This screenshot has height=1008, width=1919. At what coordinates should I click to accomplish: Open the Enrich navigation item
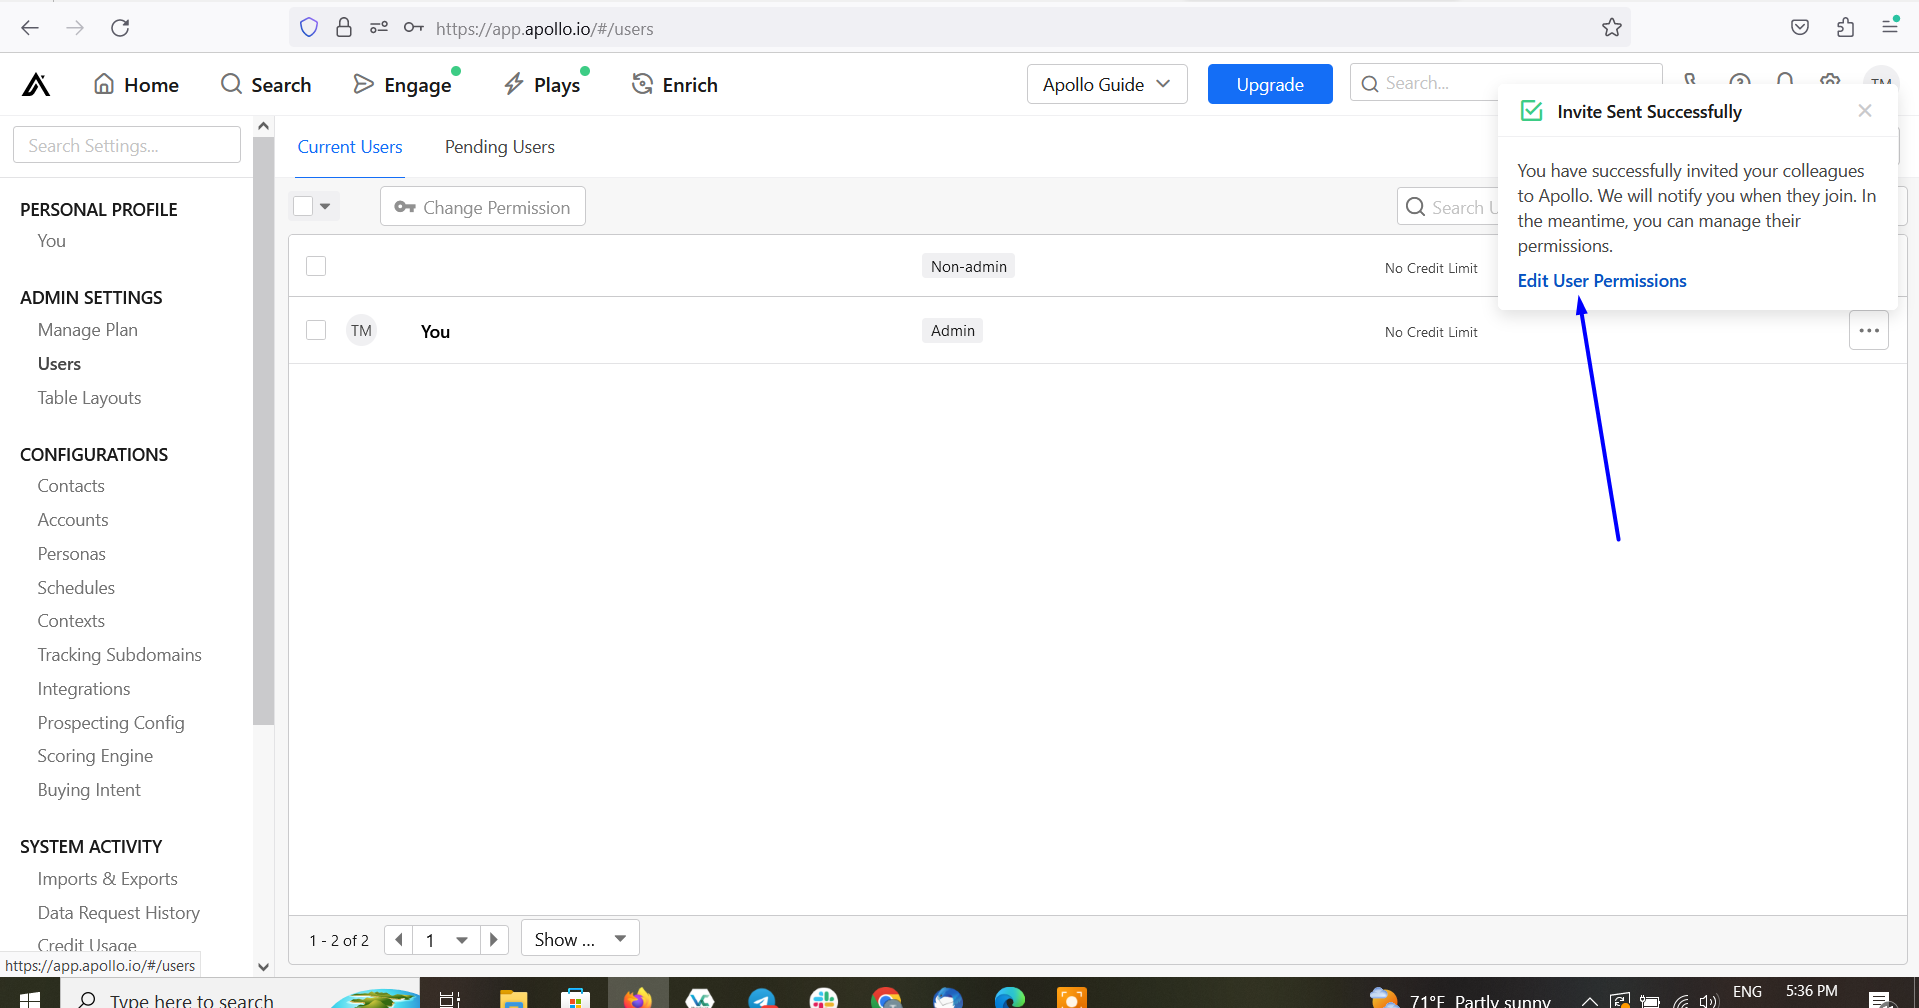[675, 85]
